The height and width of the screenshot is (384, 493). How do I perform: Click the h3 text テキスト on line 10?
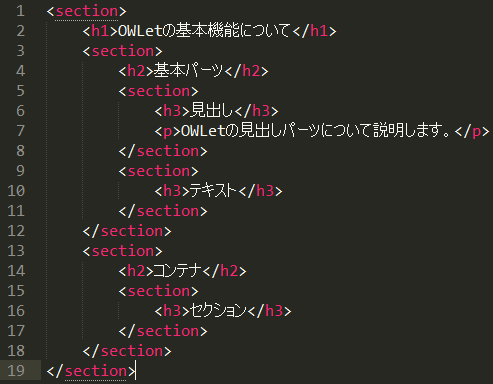214,191
